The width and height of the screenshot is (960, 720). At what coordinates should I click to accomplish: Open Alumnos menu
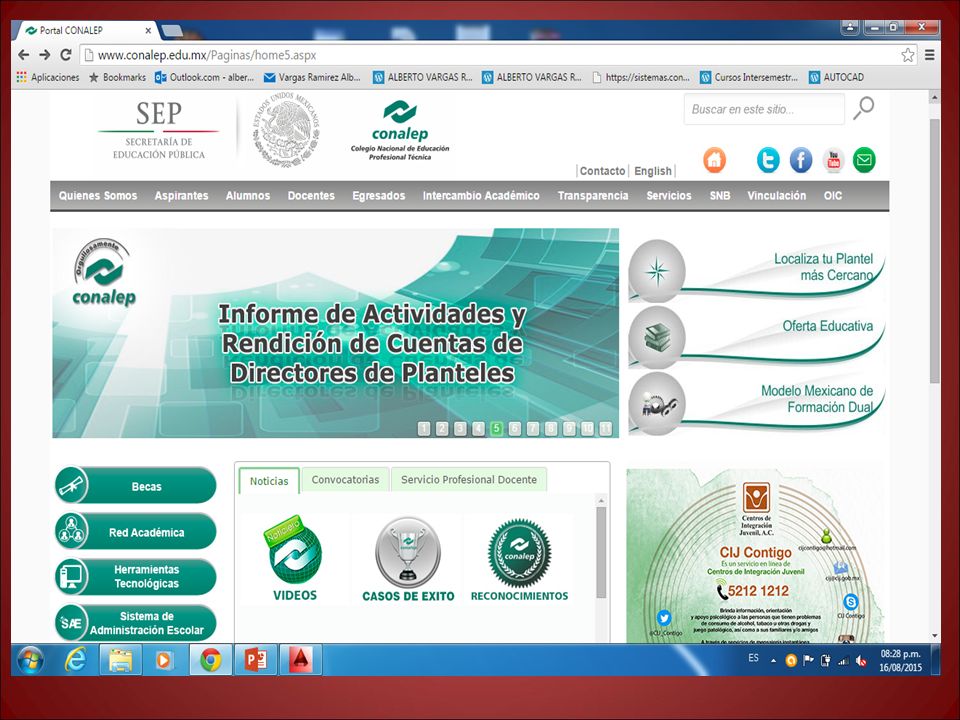click(x=248, y=196)
